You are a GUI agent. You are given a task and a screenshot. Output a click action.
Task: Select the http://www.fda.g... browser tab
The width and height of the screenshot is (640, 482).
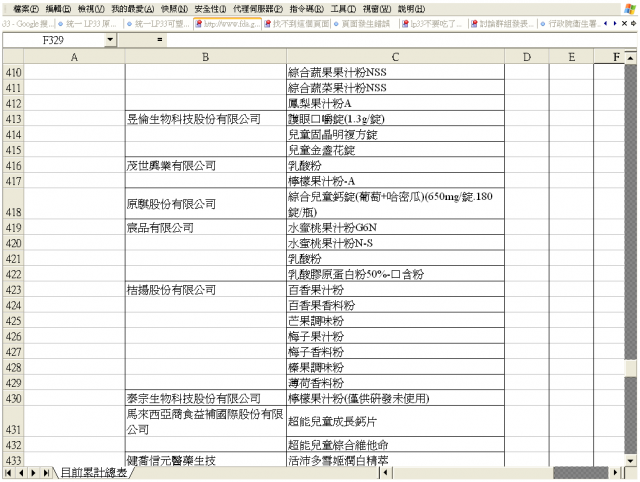pos(227,24)
